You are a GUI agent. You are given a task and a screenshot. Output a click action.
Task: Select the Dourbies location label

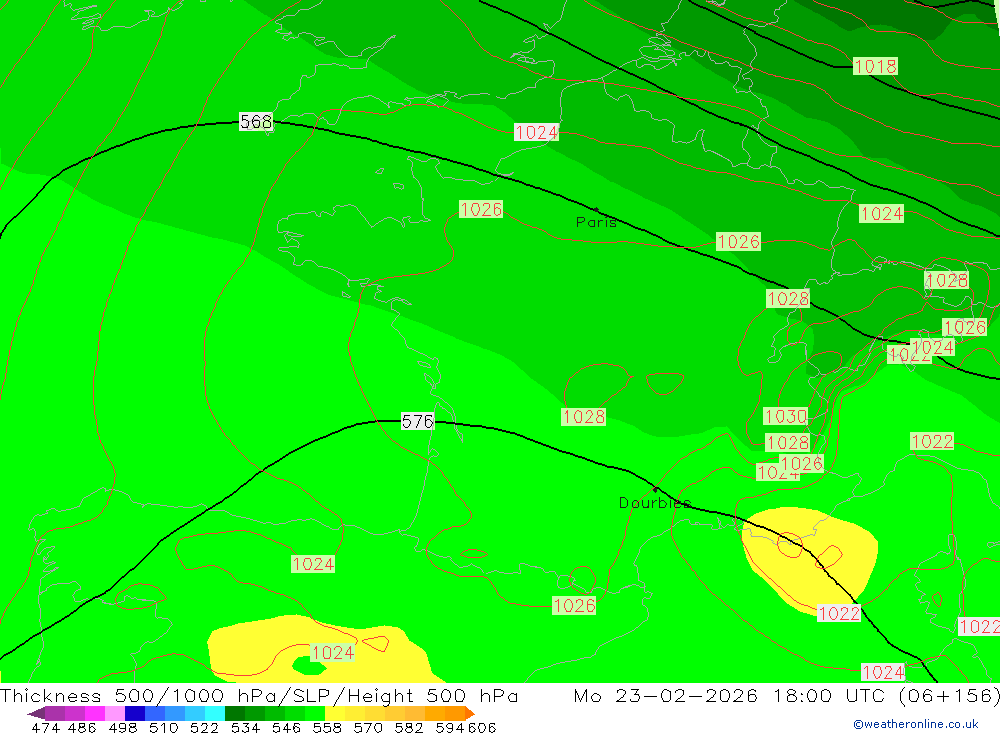pyautogui.click(x=654, y=503)
